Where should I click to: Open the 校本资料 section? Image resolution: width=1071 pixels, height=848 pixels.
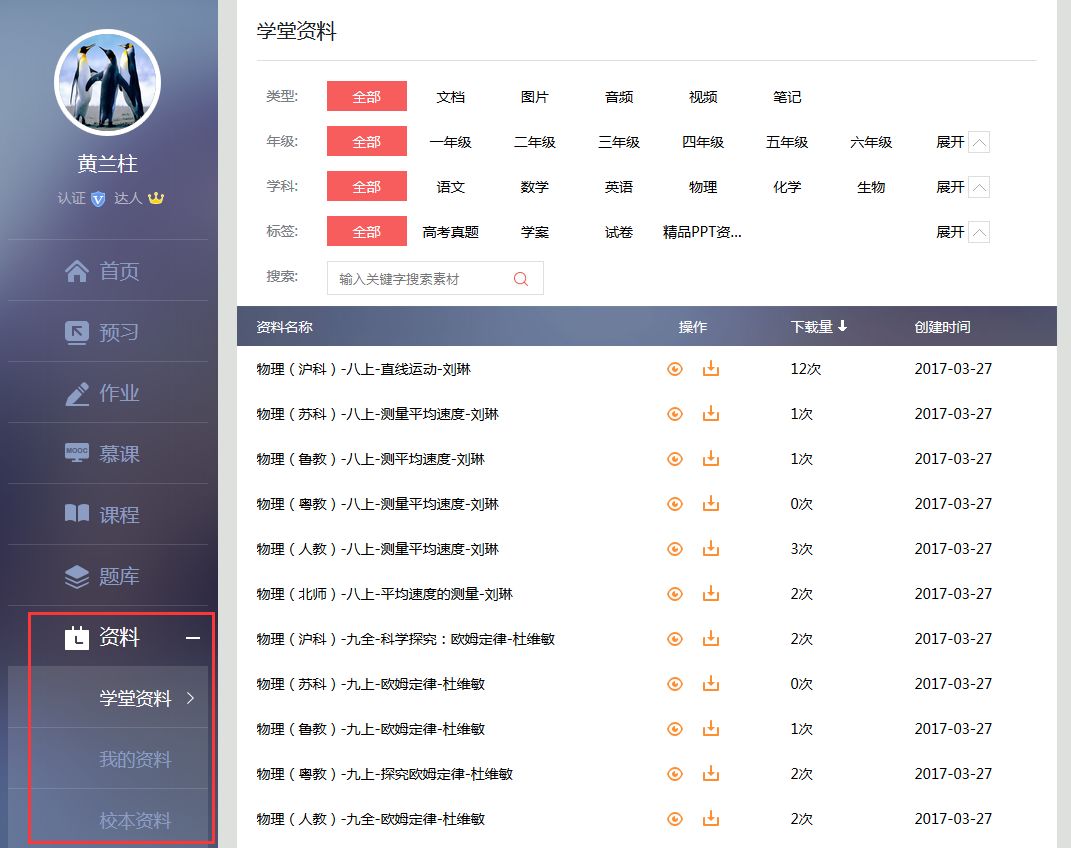pos(134,820)
